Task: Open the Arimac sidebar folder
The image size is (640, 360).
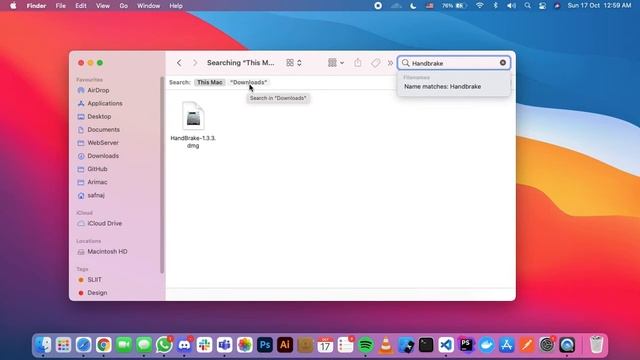Action: 97,182
